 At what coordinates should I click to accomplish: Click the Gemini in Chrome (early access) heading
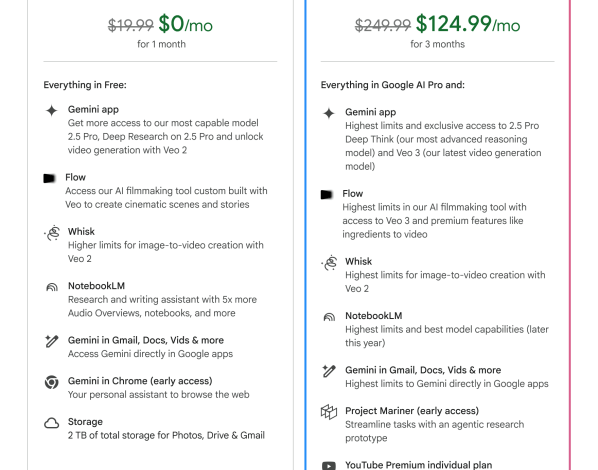pos(140,381)
